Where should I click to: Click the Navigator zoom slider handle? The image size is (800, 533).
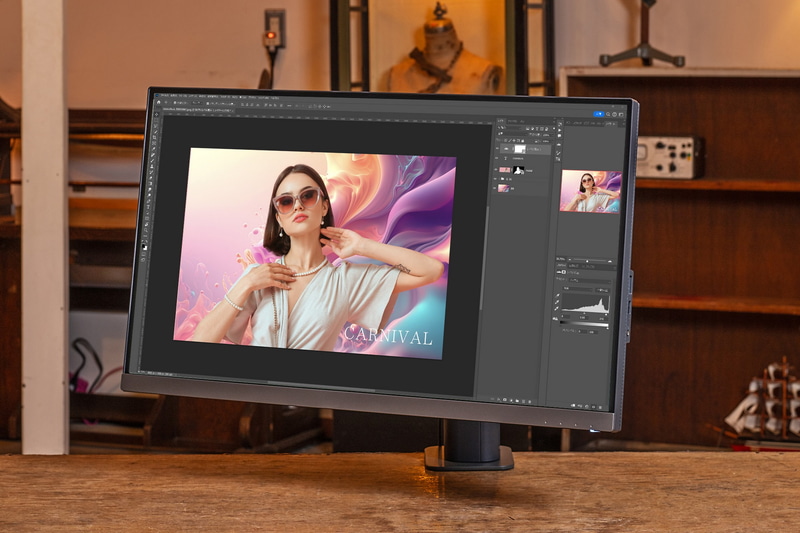tap(587, 261)
